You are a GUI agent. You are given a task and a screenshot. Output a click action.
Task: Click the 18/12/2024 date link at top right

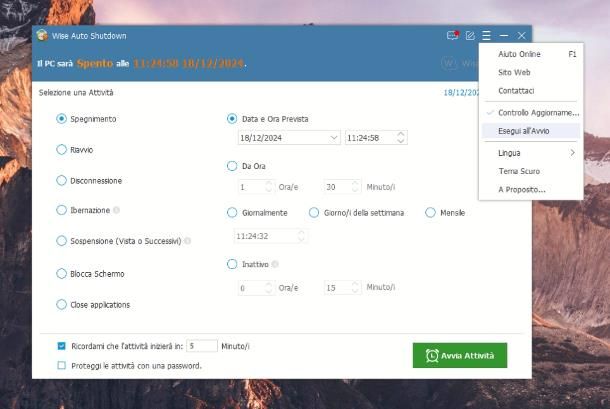[x=461, y=93]
